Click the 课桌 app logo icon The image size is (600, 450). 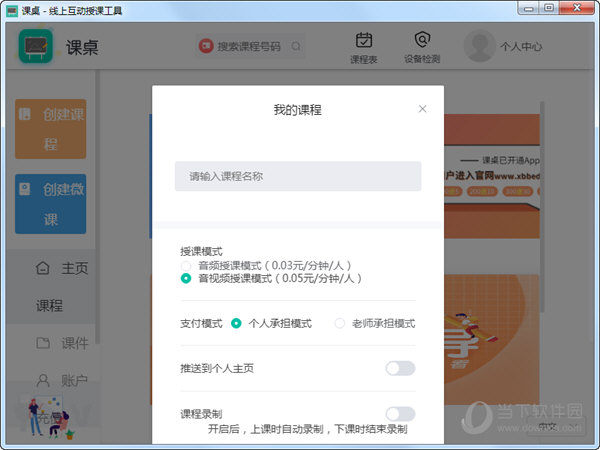pos(35,46)
